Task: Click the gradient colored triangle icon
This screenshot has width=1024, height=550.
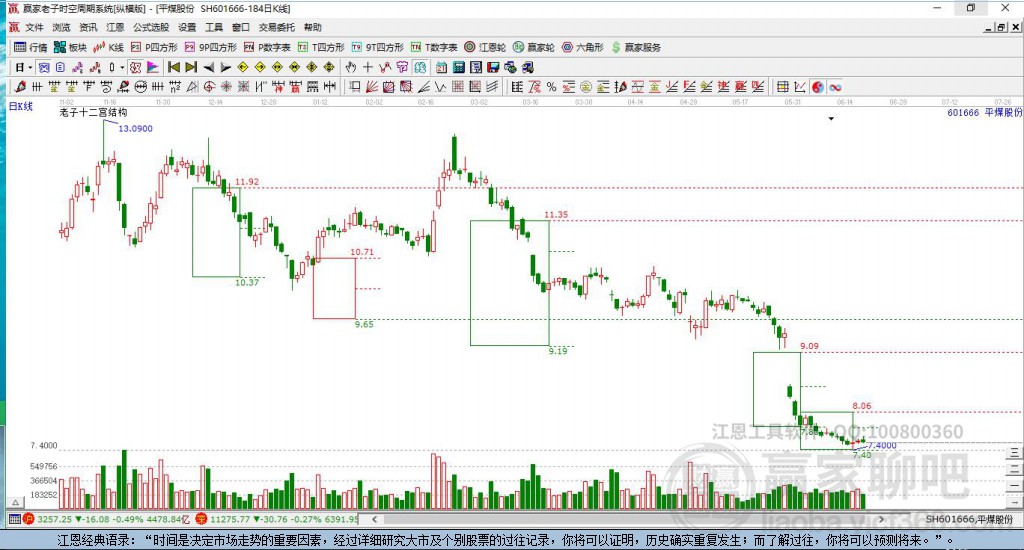Action: (x=152, y=67)
